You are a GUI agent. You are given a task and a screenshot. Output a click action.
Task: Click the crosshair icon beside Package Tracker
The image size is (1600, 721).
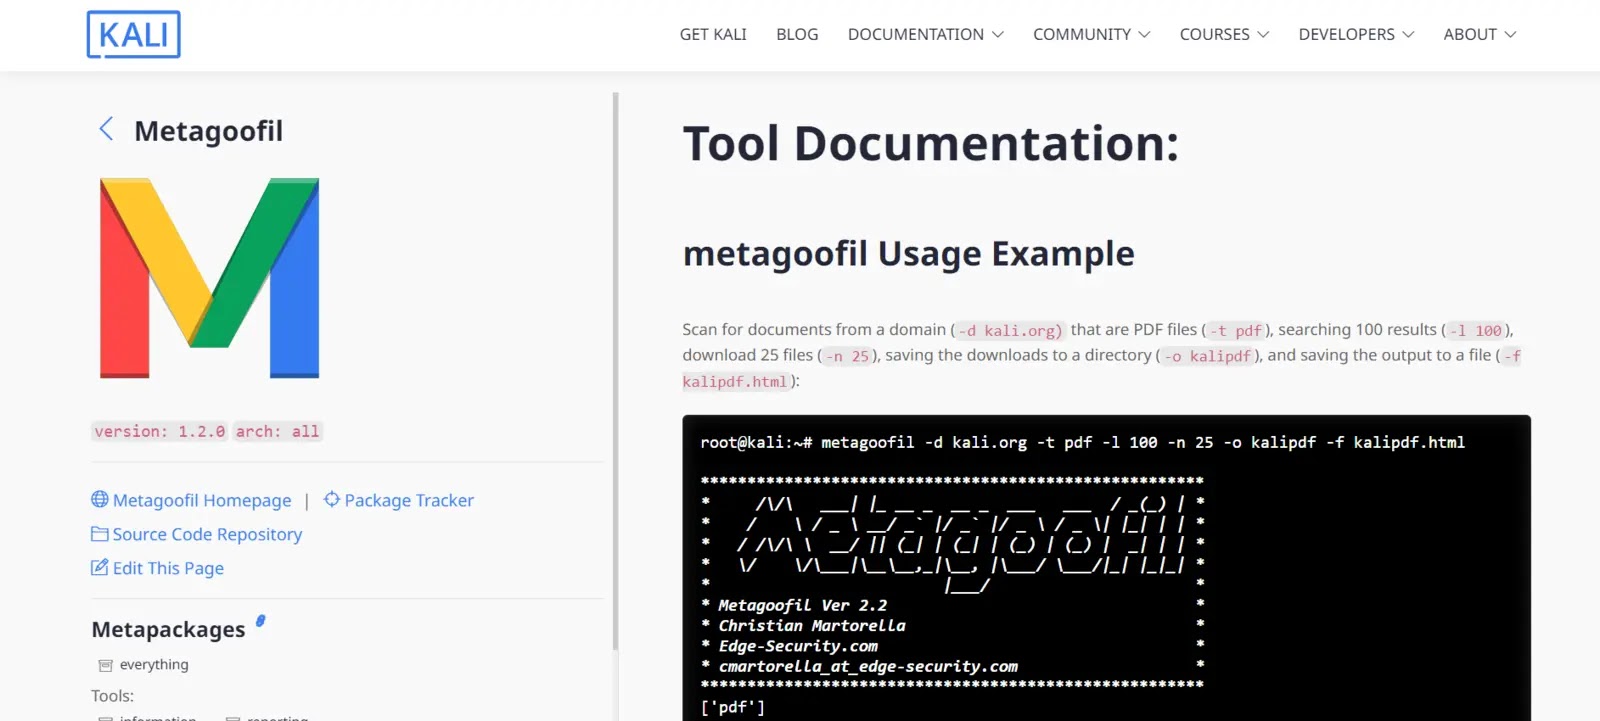coord(332,499)
